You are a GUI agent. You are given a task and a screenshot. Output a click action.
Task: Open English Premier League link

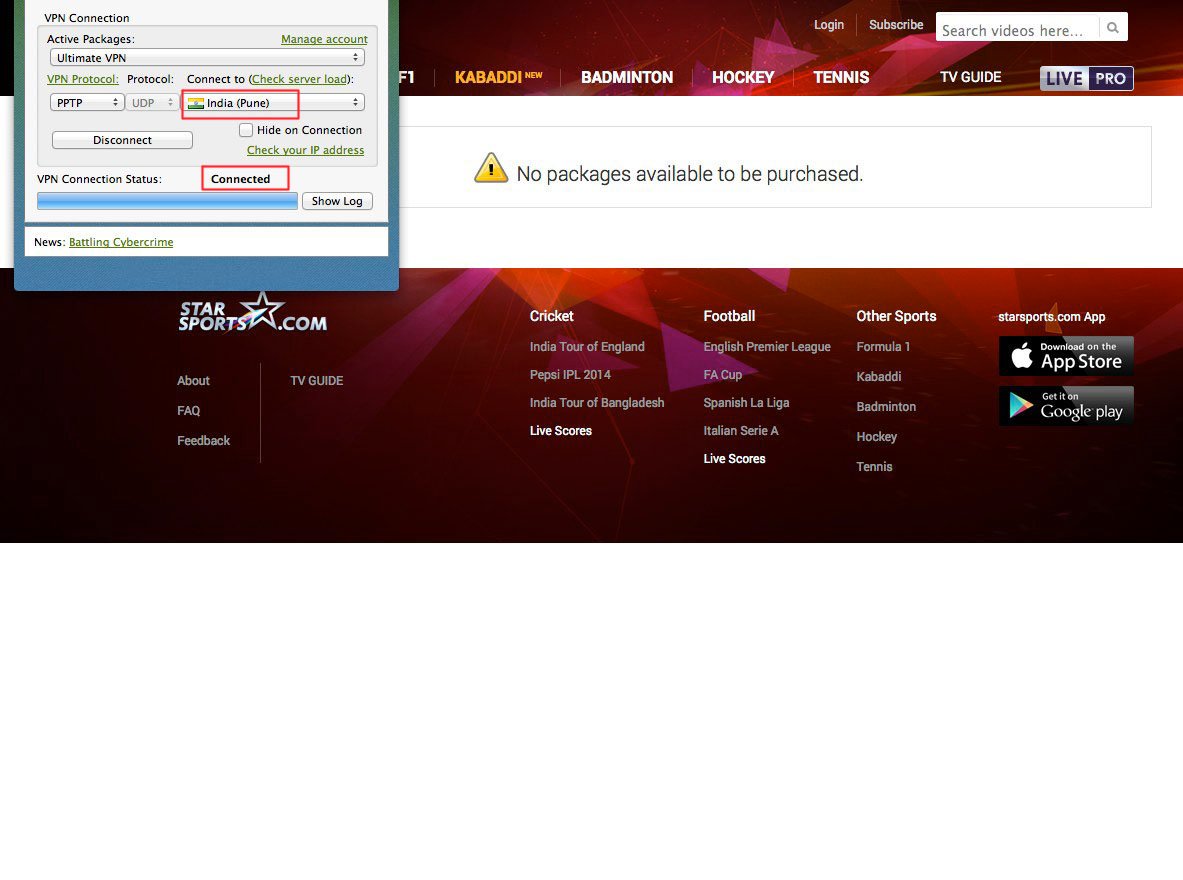(767, 347)
